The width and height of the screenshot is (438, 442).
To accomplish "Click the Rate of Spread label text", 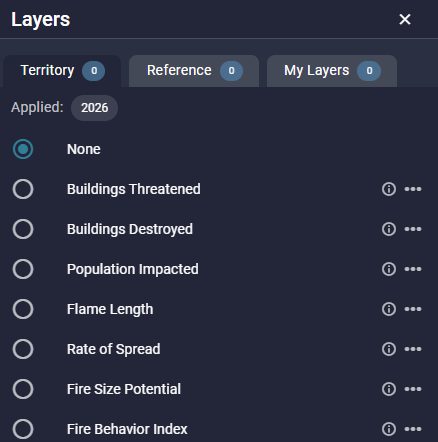I will [114, 349].
